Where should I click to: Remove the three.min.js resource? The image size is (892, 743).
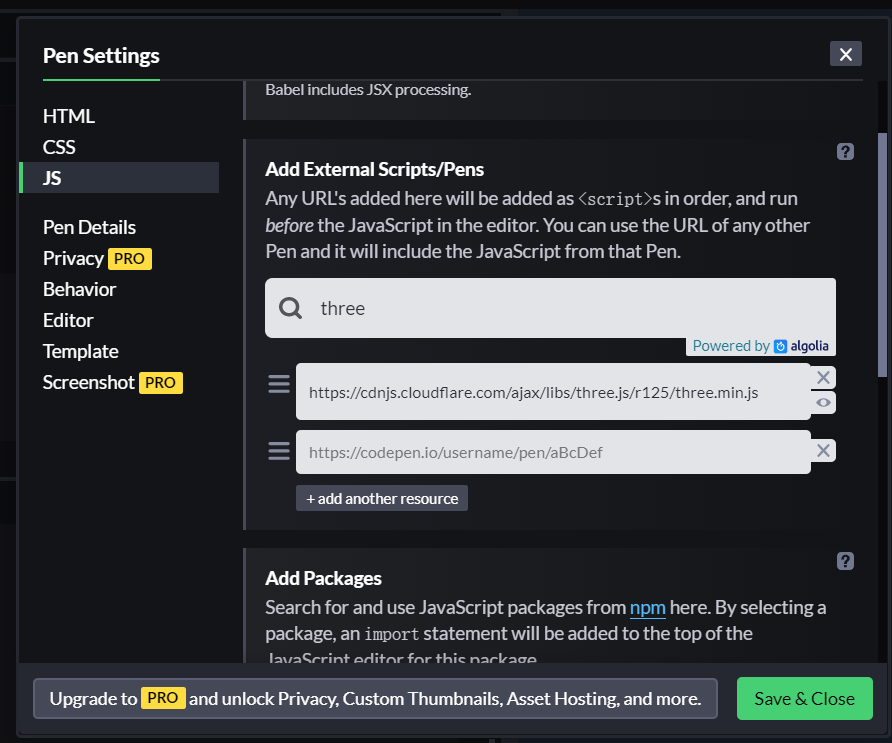click(x=823, y=377)
